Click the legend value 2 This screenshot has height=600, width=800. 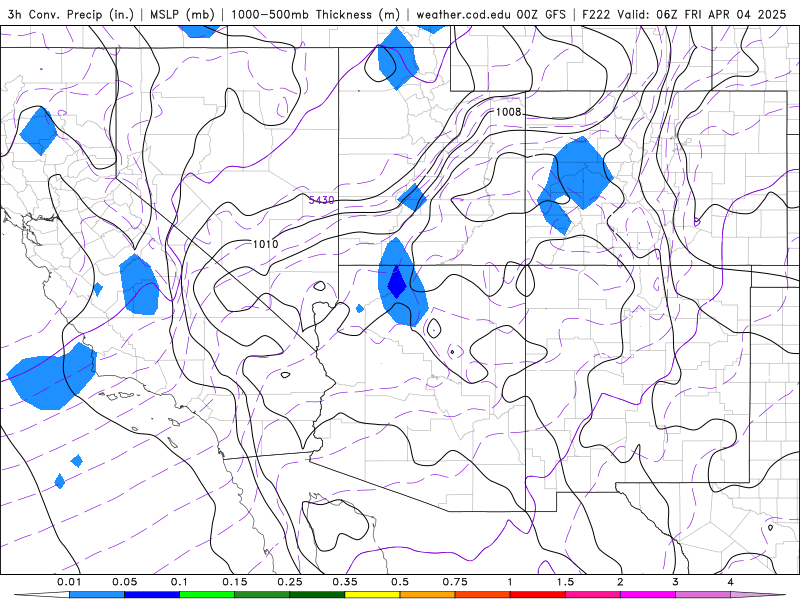620,582
